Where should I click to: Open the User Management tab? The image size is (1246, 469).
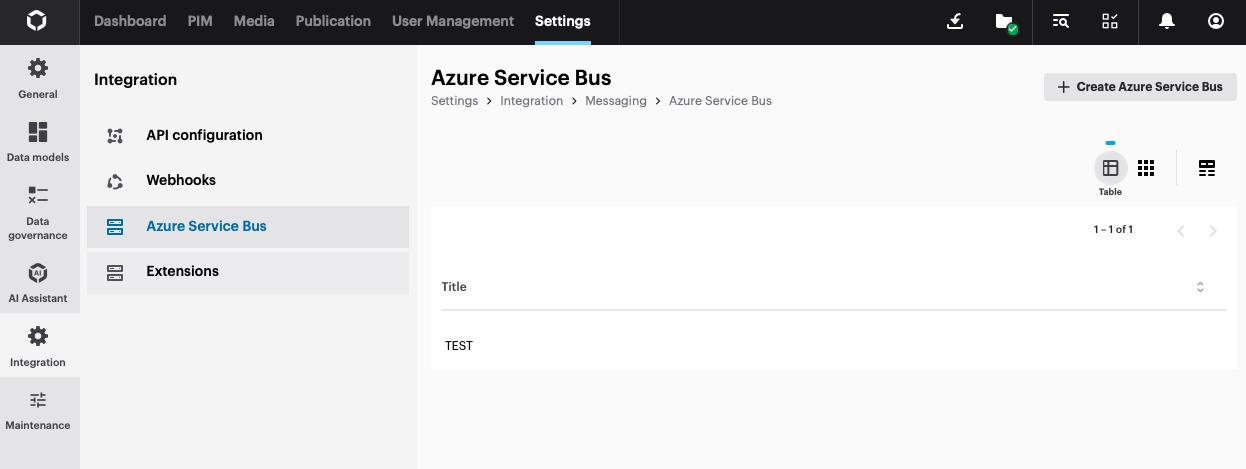click(x=453, y=21)
